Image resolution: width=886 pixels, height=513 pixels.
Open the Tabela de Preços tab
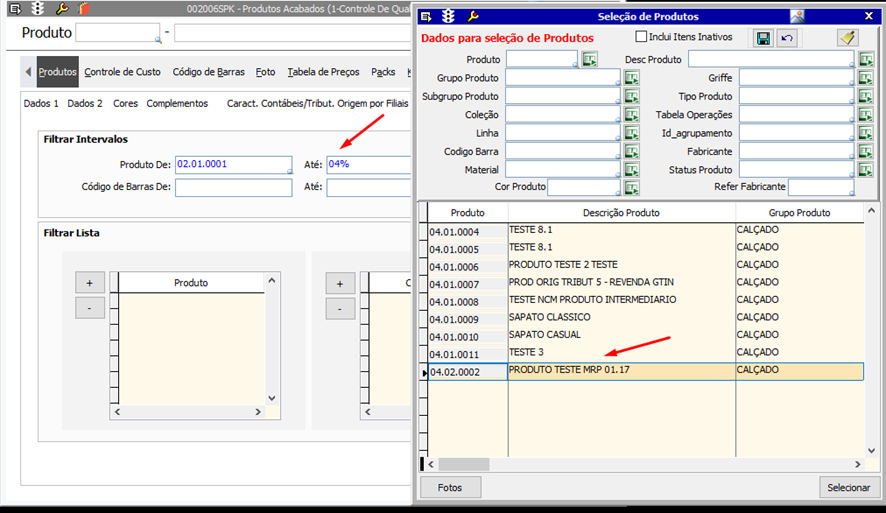click(323, 72)
